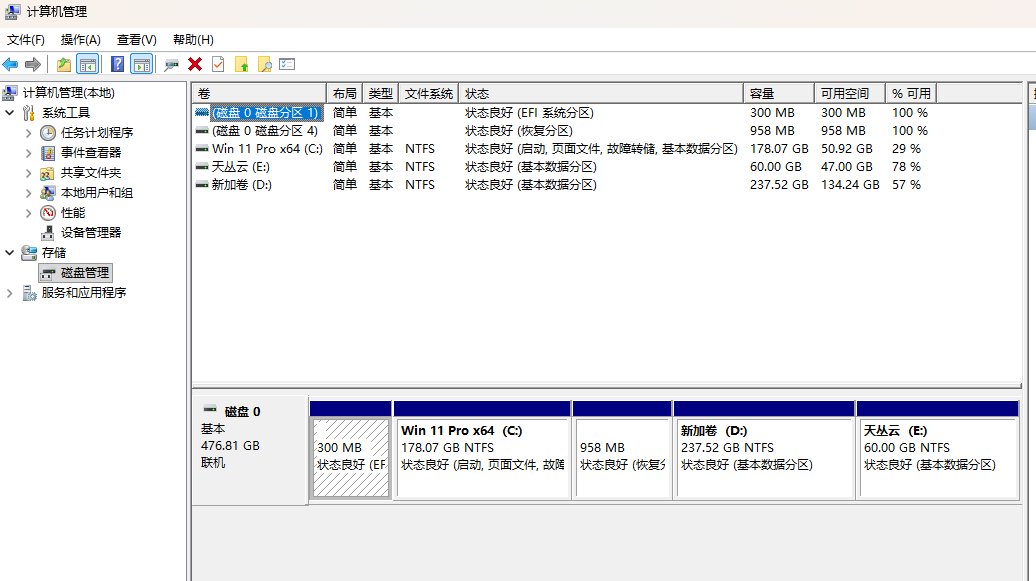Click the Up One Level folder icon
The width and height of the screenshot is (1036, 581).
point(64,64)
